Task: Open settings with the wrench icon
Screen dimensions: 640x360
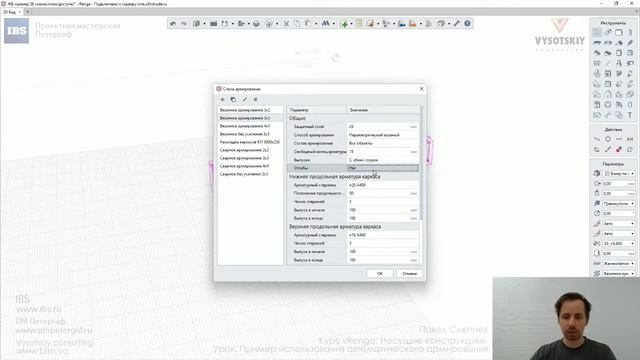Action: point(457,24)
